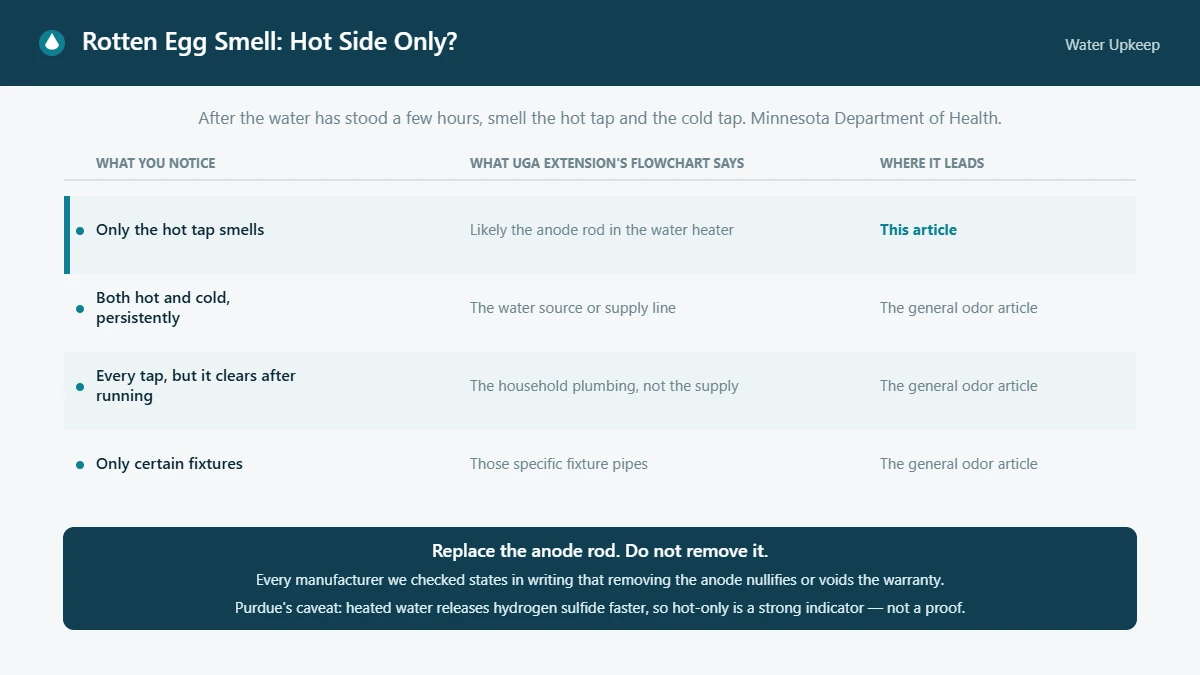
Task: Click 'Likely the anode rod in the water heater'
Action: pos(602,230)
